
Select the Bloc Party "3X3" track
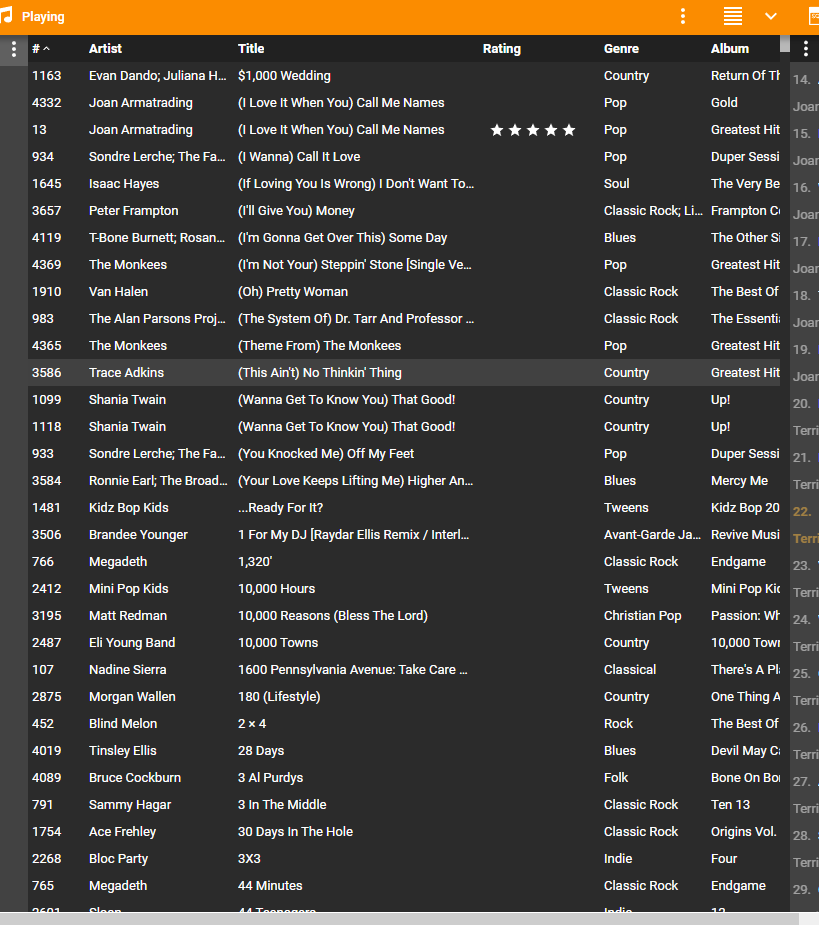[249, 859]
